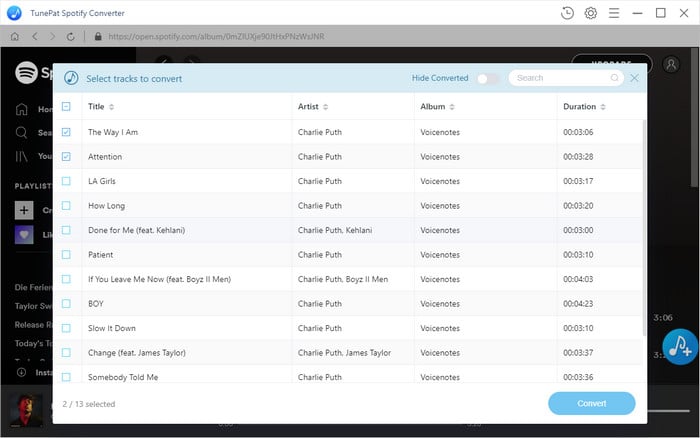Check the How Long track

(66, 205)
